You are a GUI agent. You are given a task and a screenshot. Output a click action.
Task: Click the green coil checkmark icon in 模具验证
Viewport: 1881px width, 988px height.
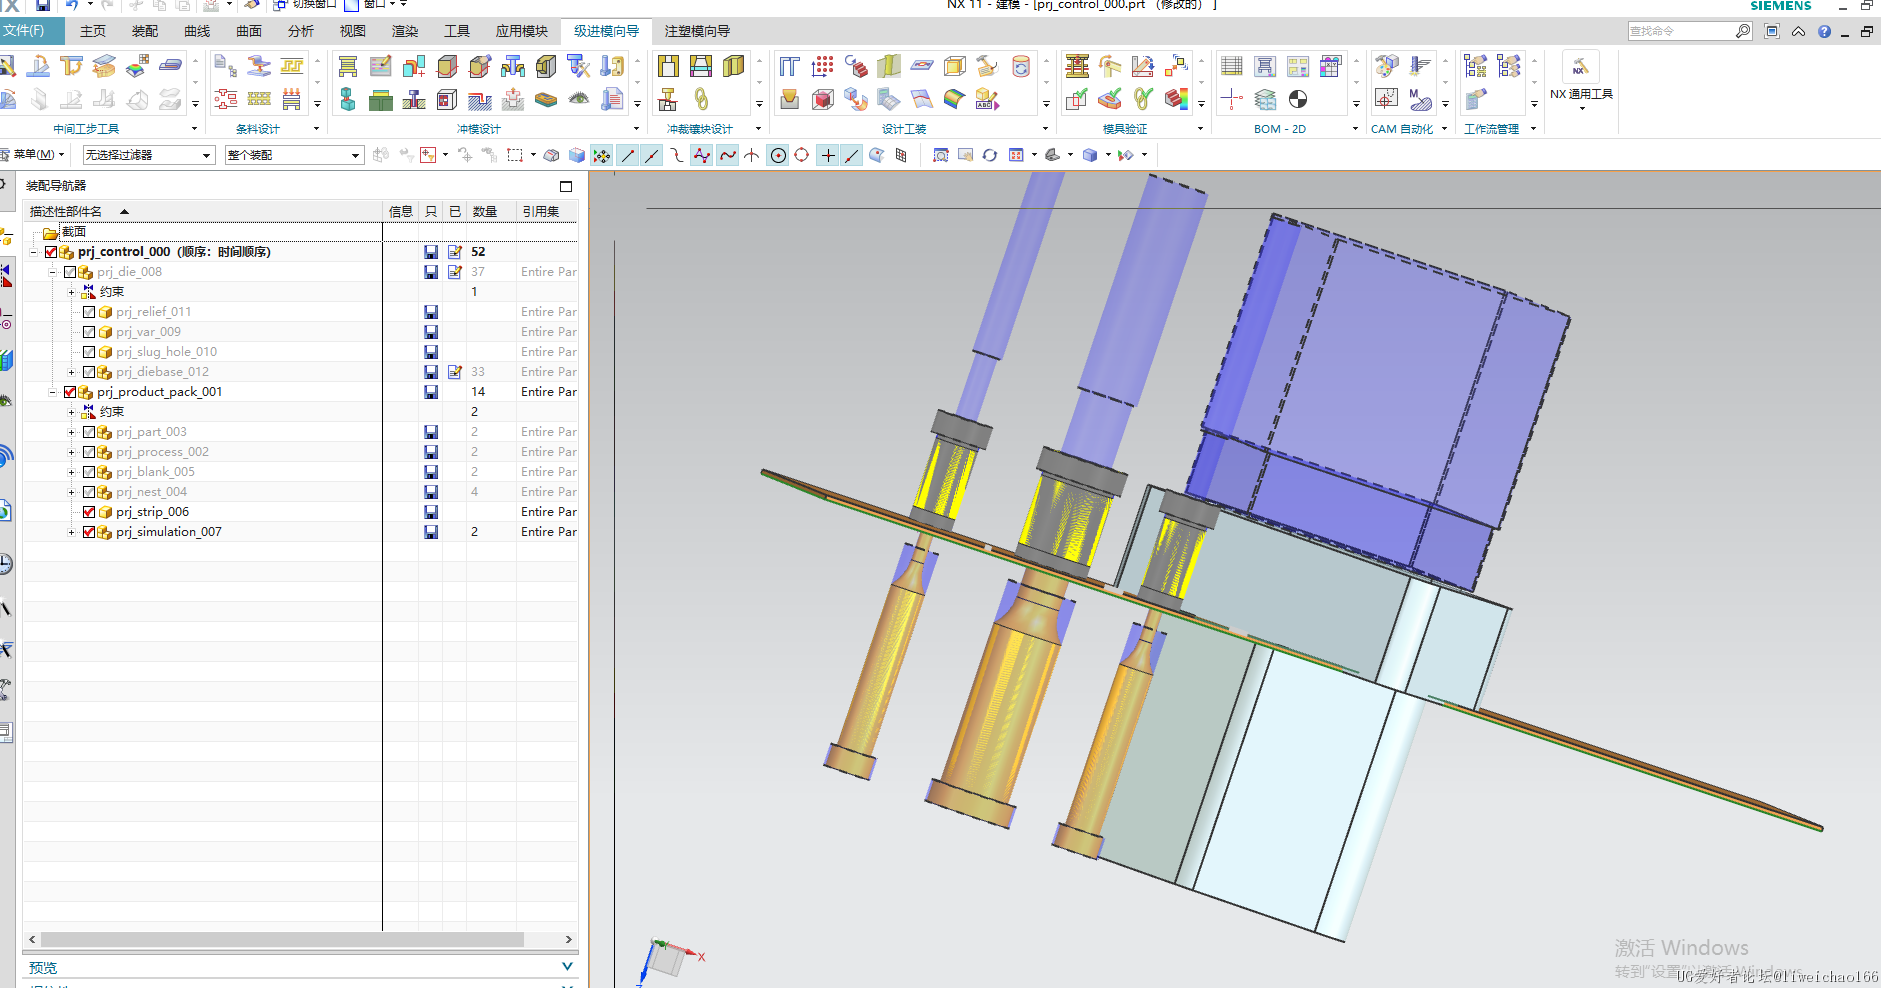pos(1142,99)
